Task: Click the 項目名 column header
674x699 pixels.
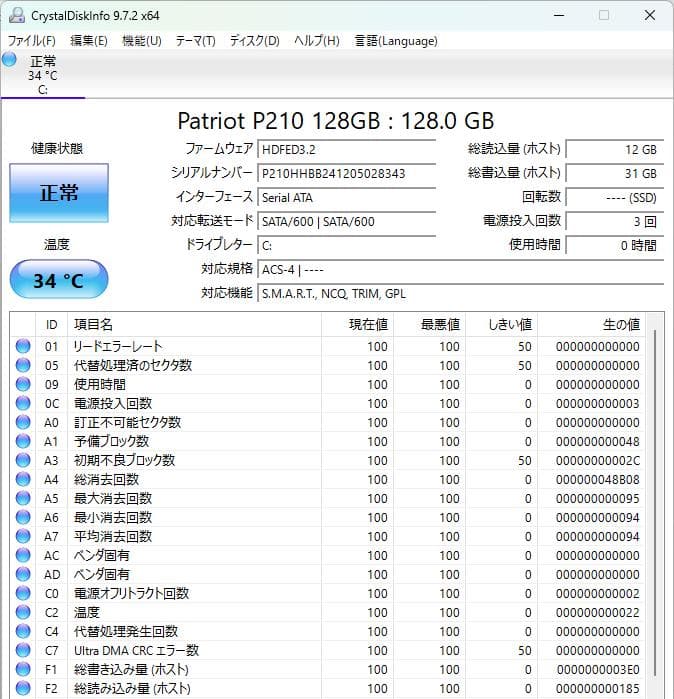Action: click(x=194, y=325)
